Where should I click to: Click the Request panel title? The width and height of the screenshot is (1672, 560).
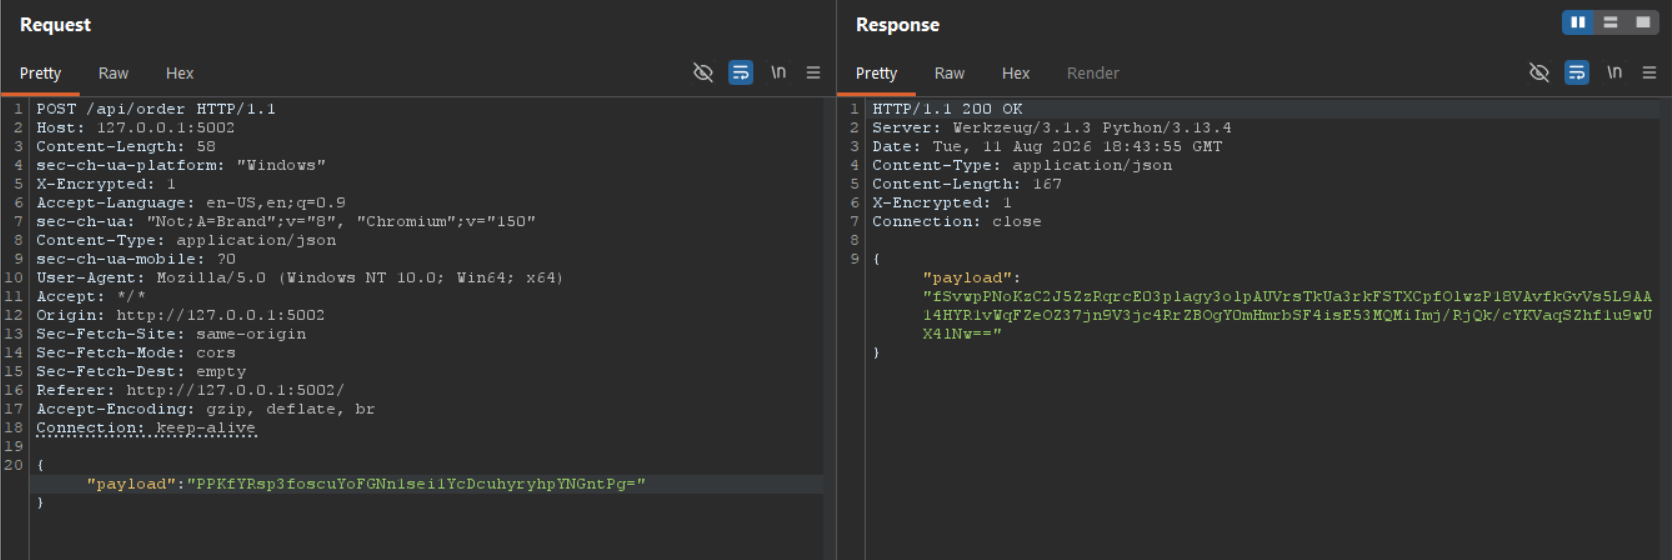(x=55, y=25)
